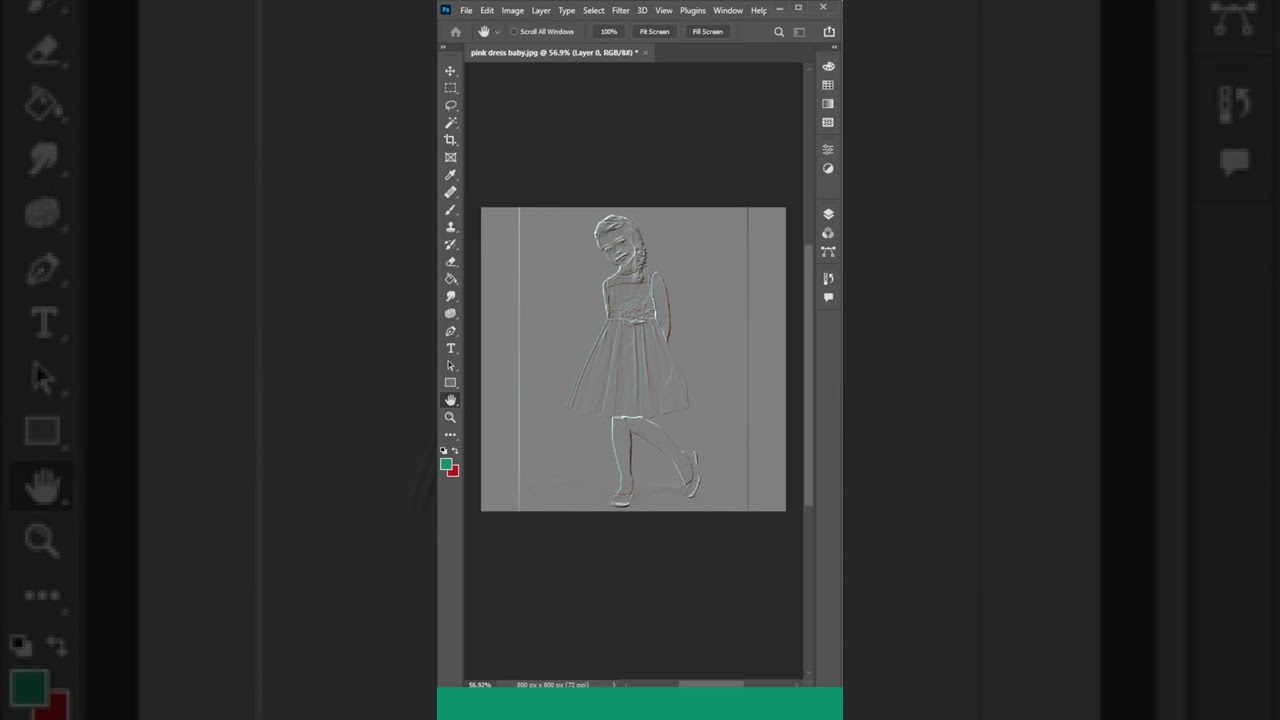Open the workspace switcher icon
Viewport: 1280px width, 720px height.
(x=799, y=32)
